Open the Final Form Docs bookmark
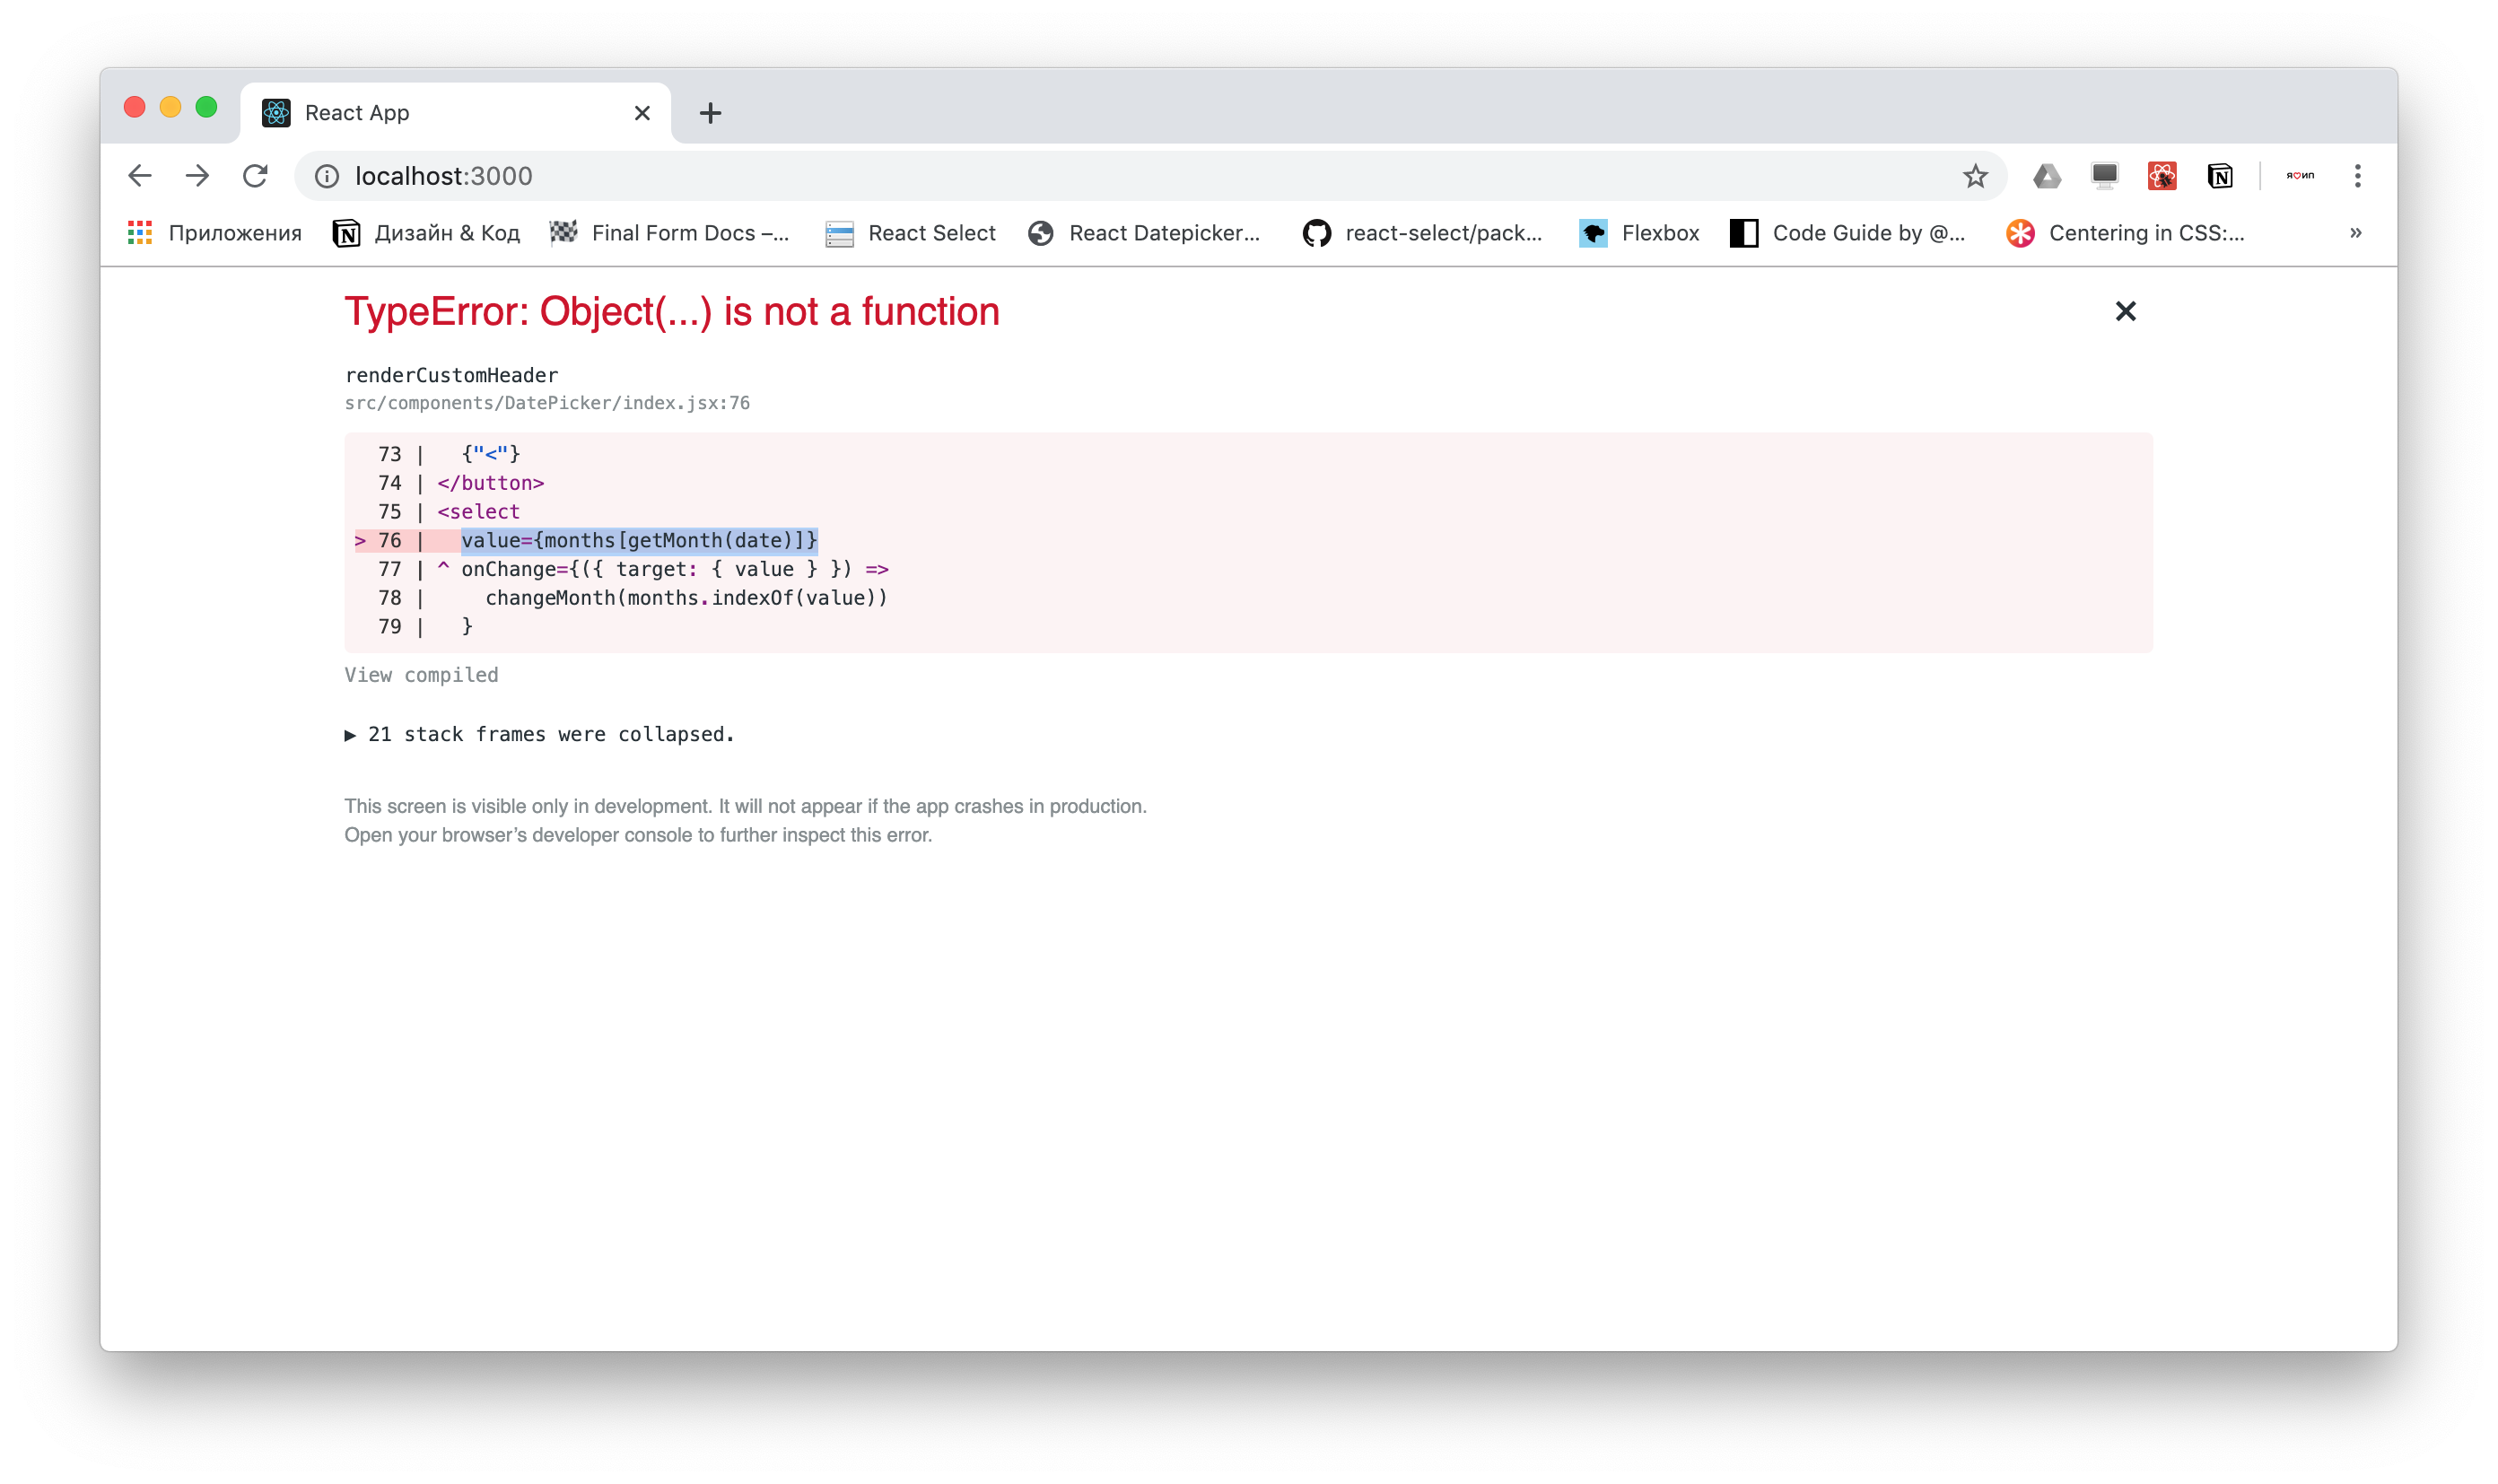Screen dimensions: 2498x1484 pyautogui.click(x=670, y=232)
